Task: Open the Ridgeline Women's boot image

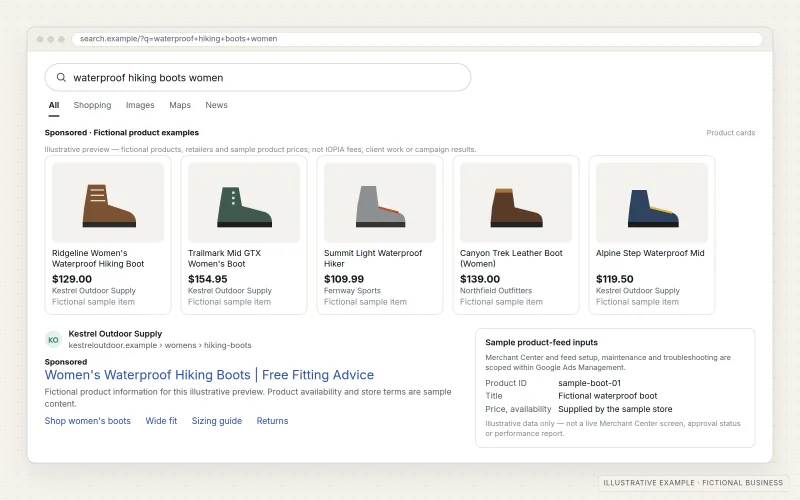Action: pyautogui.click(x=108, y=203)
